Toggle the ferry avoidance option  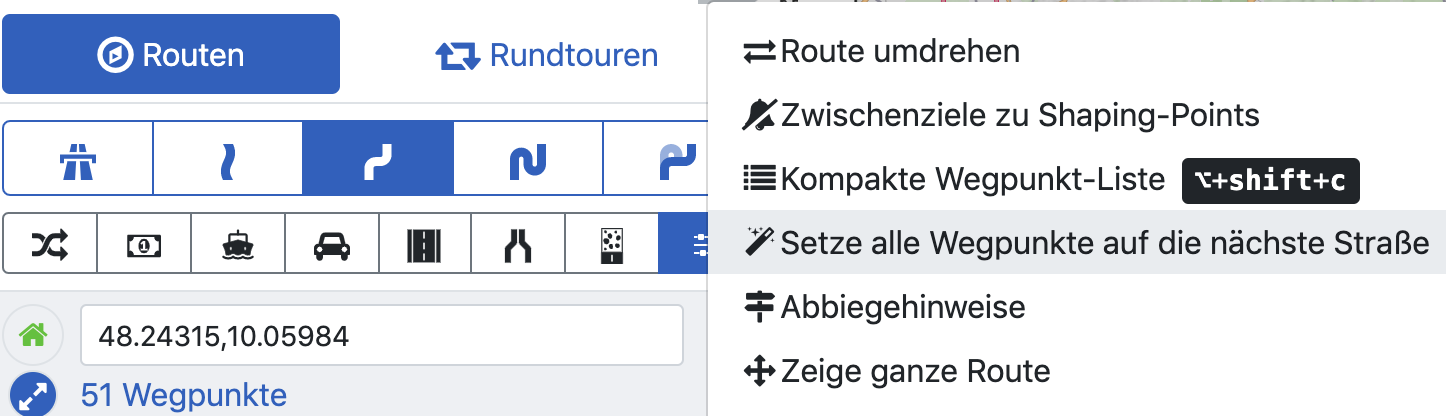(238, 243)
